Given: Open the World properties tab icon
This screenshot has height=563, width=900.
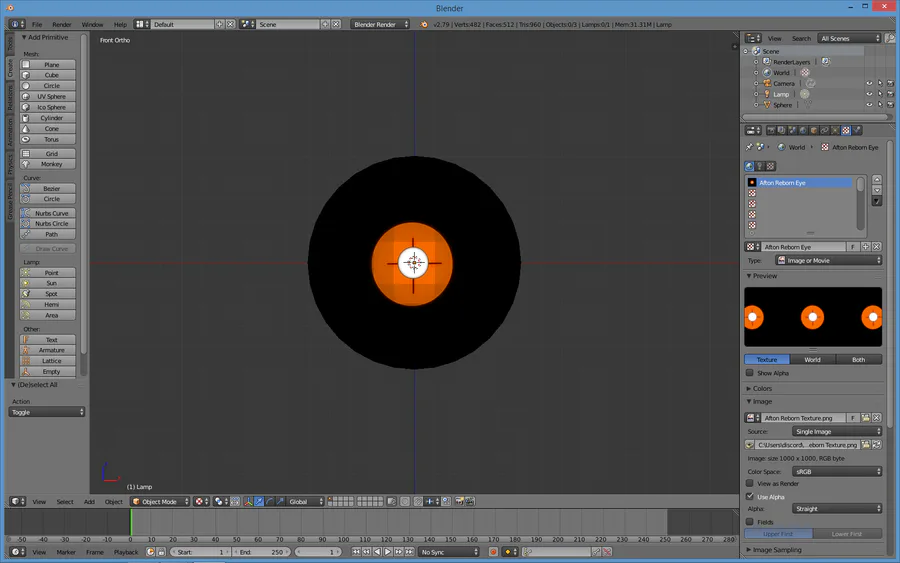Looking at the screenshot, I should (803, 131).
